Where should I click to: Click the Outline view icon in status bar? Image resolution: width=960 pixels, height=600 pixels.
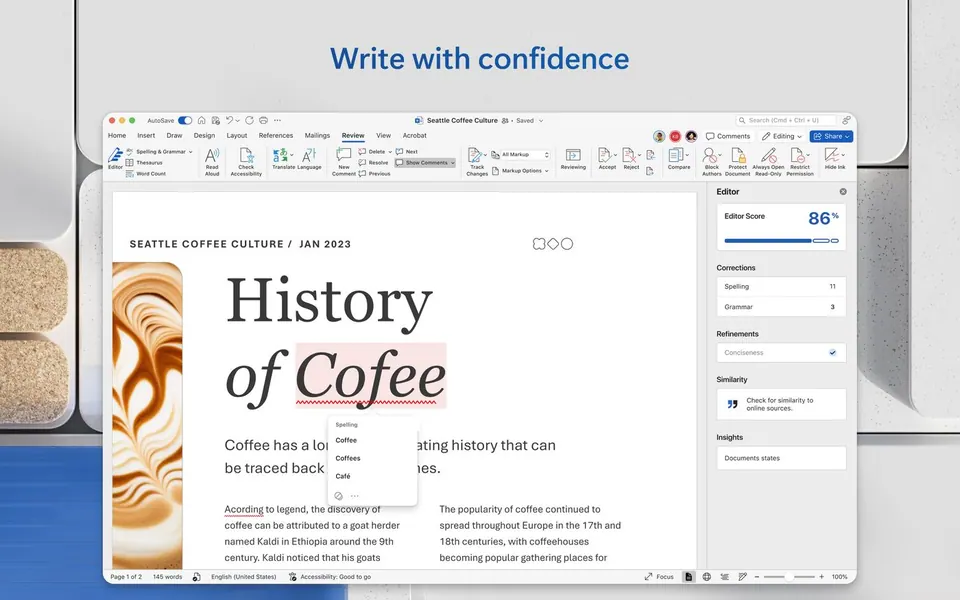point(724,577)
